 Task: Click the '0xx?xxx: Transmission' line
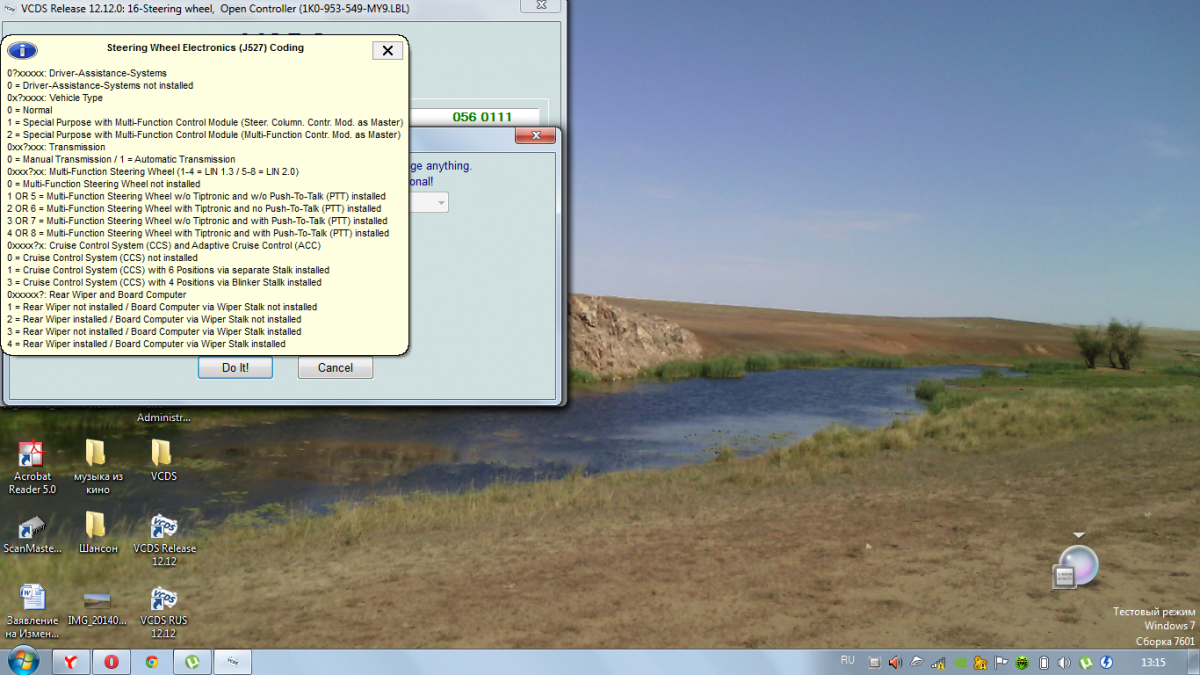pos(56,147)
